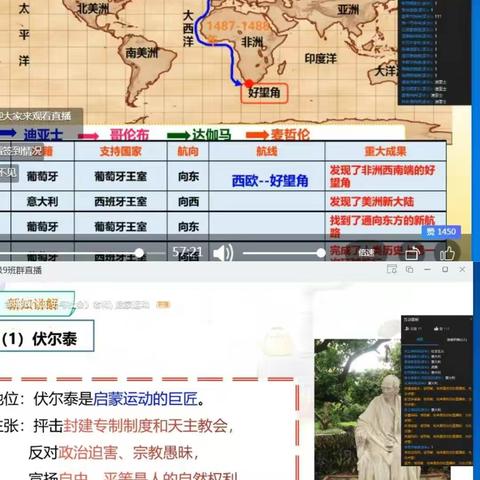Click the 向西 direction cell
Image resolution: width=480 pixels, height=480 pixels.
point(189,202)
